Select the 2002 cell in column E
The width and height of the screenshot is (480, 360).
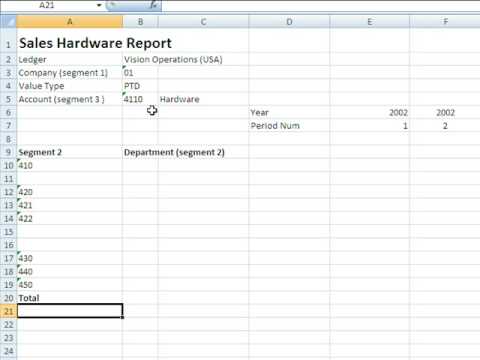pyautogui.click(x=369, y=113)
